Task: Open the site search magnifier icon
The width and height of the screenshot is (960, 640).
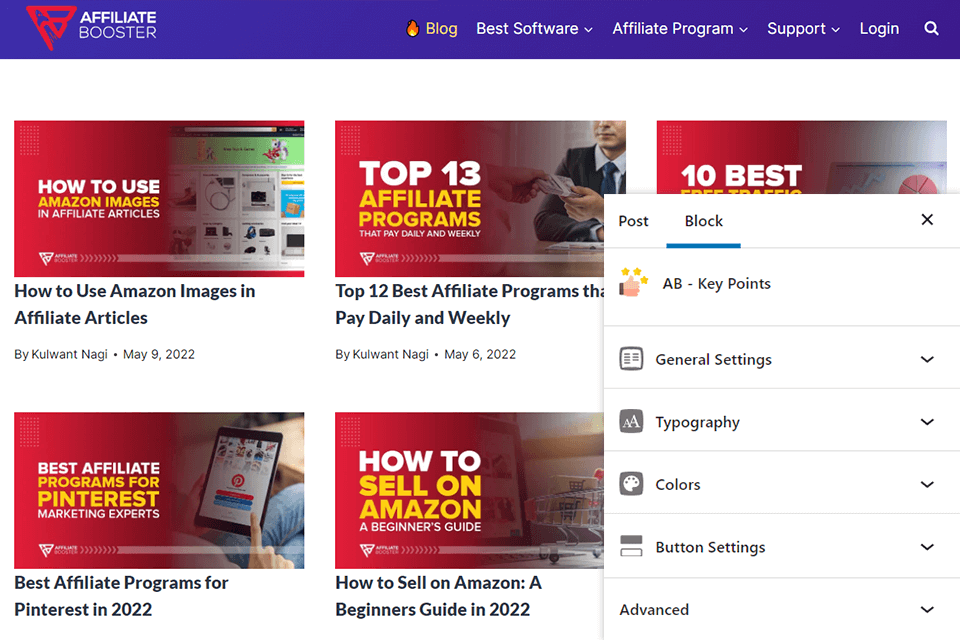Action: click(x=931, y=28)
